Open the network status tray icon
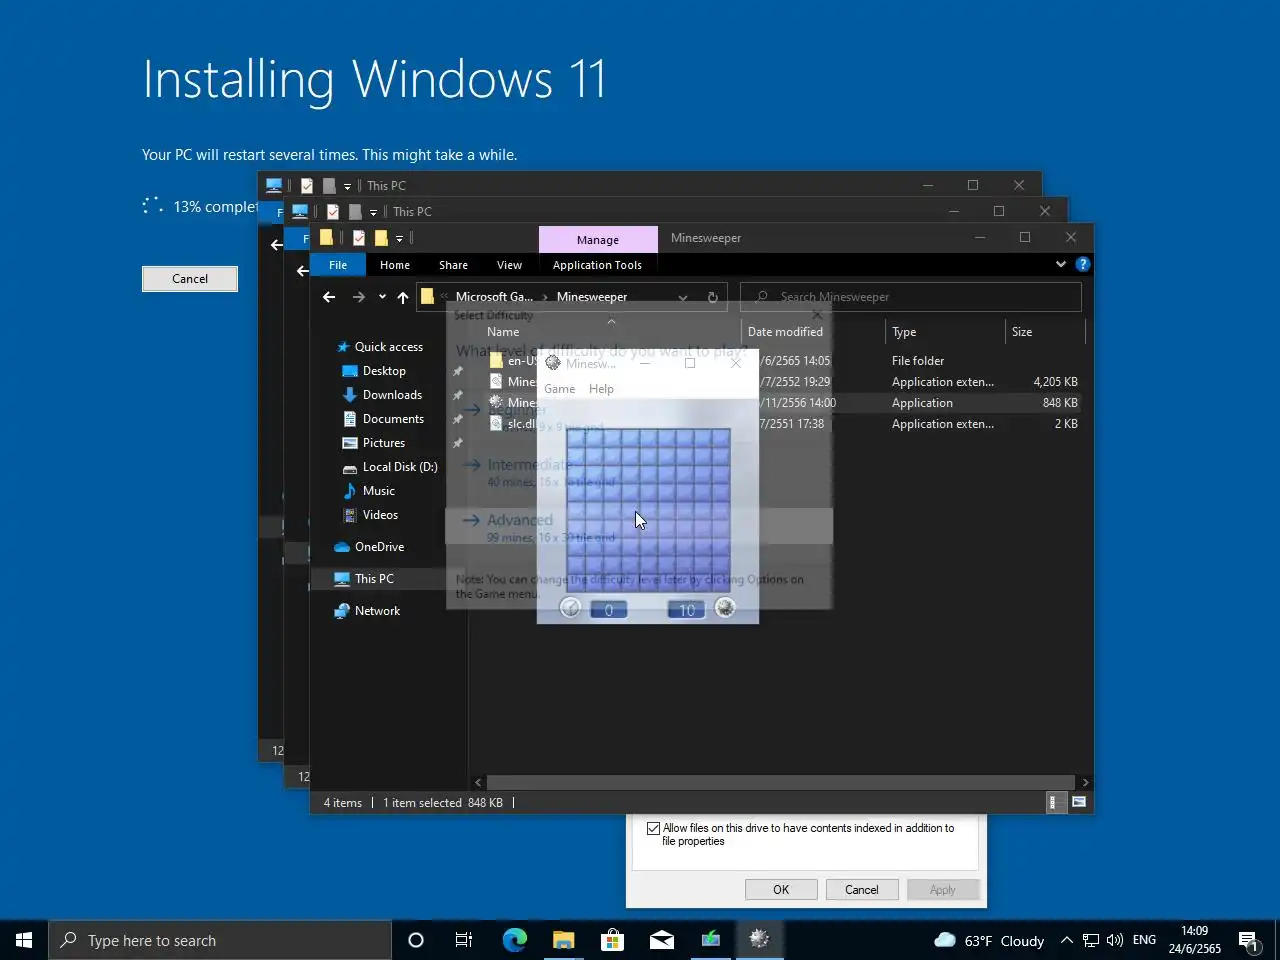Image resolution: width=1280 pixels, height=960 pixels. [1091, 940]
